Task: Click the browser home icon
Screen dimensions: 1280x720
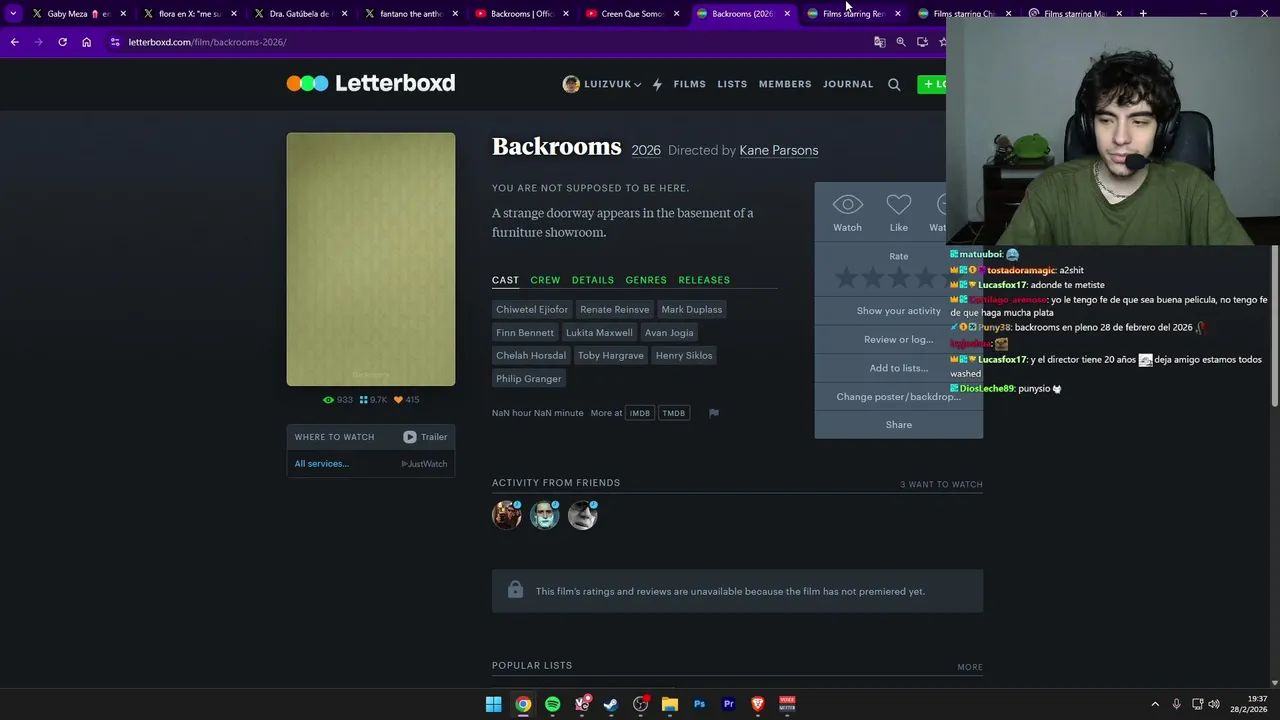Action: pyautogui.click(x=86, y=42)
